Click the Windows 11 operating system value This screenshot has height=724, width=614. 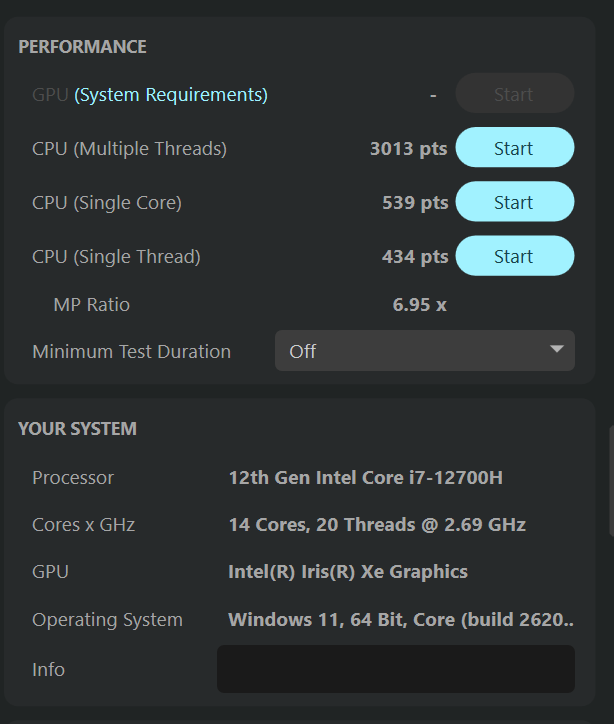click(x=400, y=620)
